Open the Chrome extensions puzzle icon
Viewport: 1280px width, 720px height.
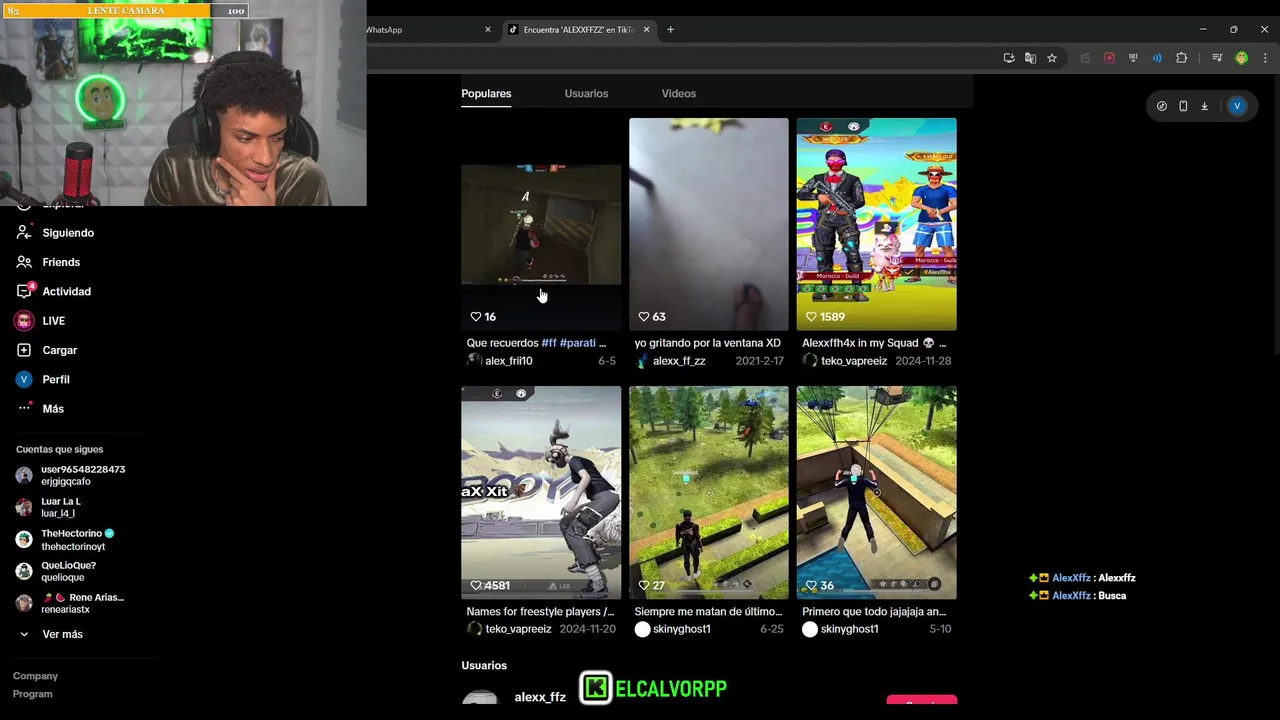pyautogui.click(x=1181, y=58)
